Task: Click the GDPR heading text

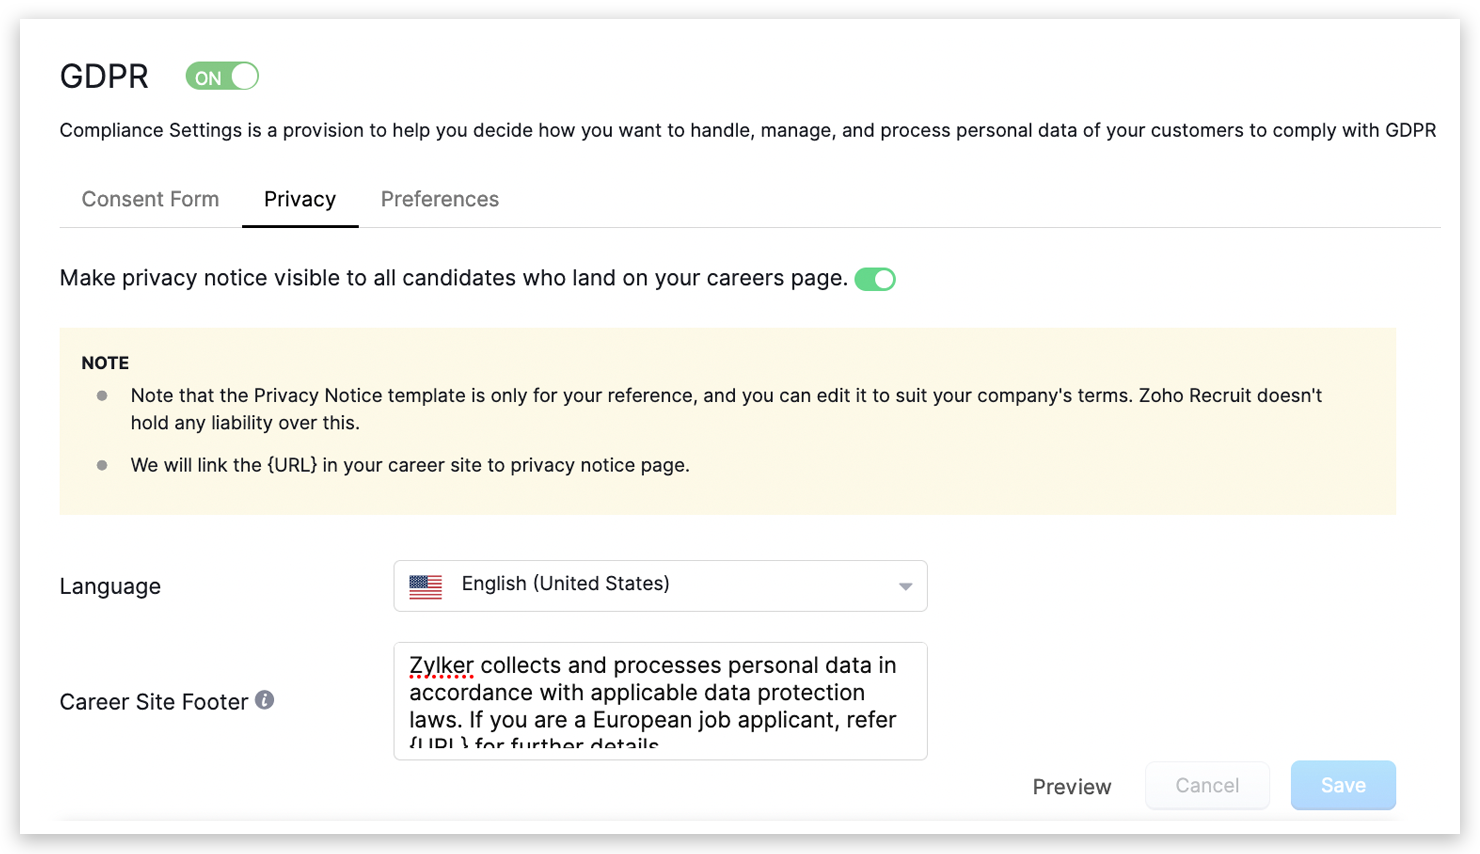Action: [104, 76]
